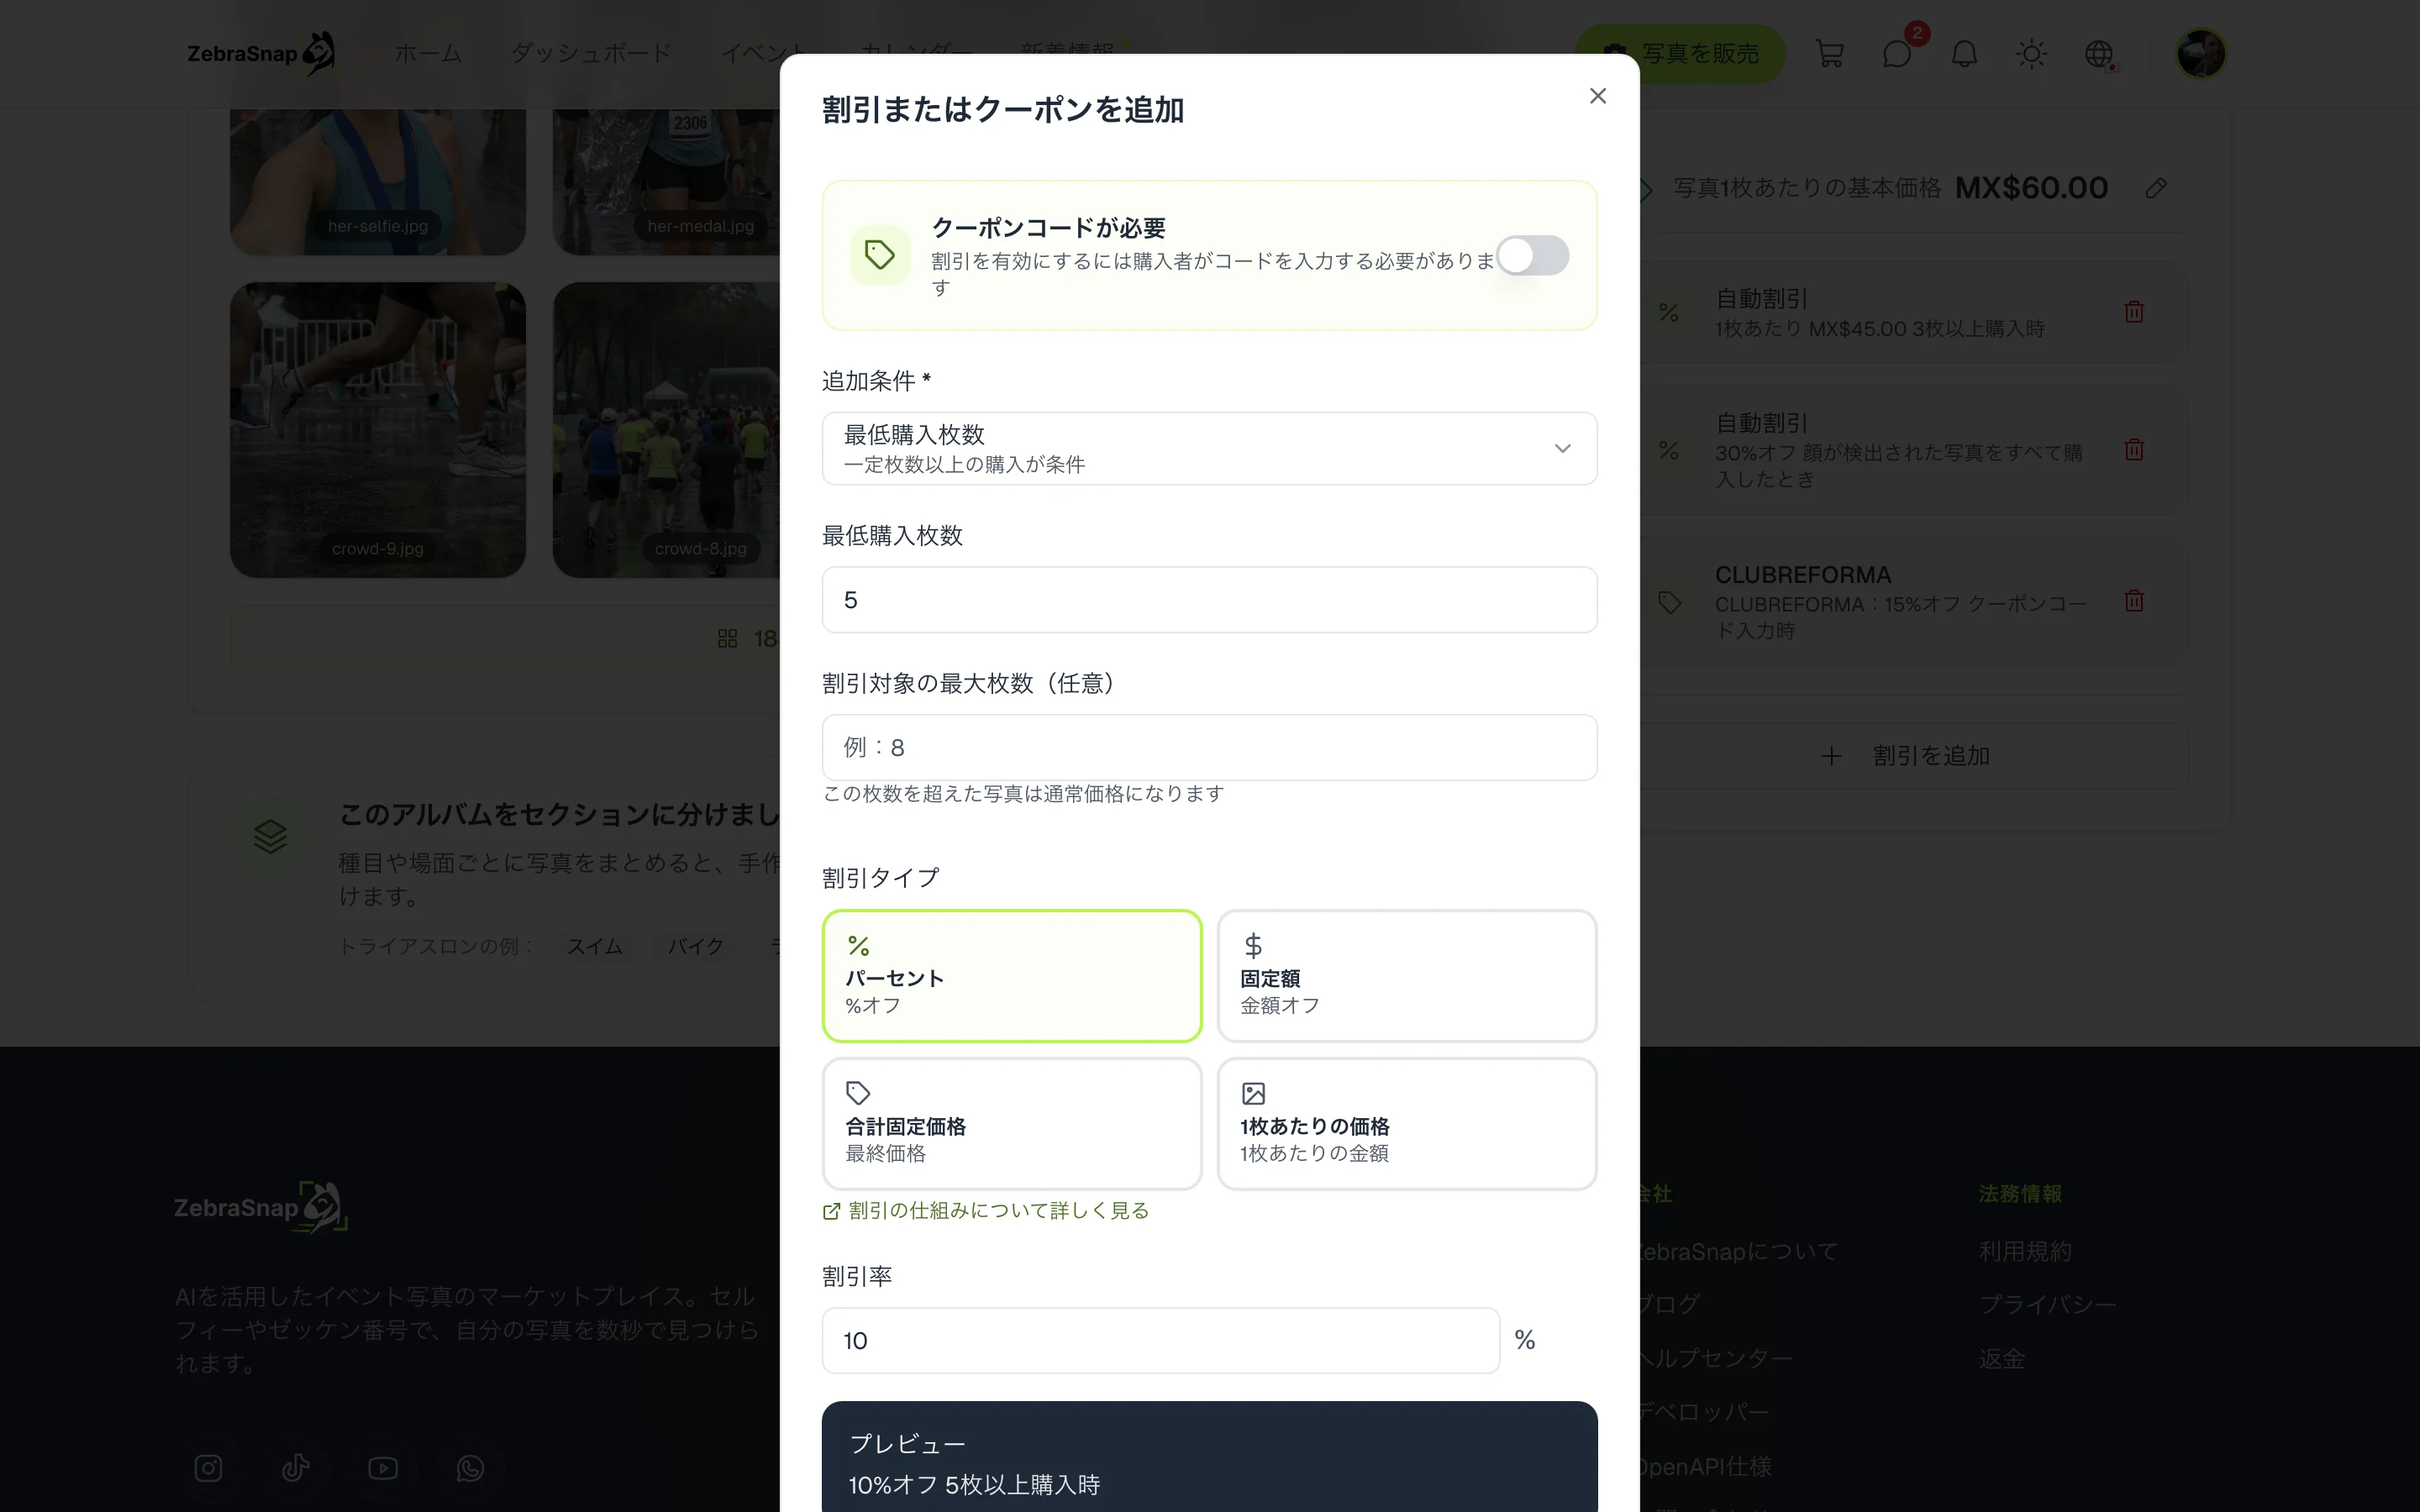Open the YouTube icon in the footer
The width and height of the screenshot is (2420, 1512).
coord(383,1468)
